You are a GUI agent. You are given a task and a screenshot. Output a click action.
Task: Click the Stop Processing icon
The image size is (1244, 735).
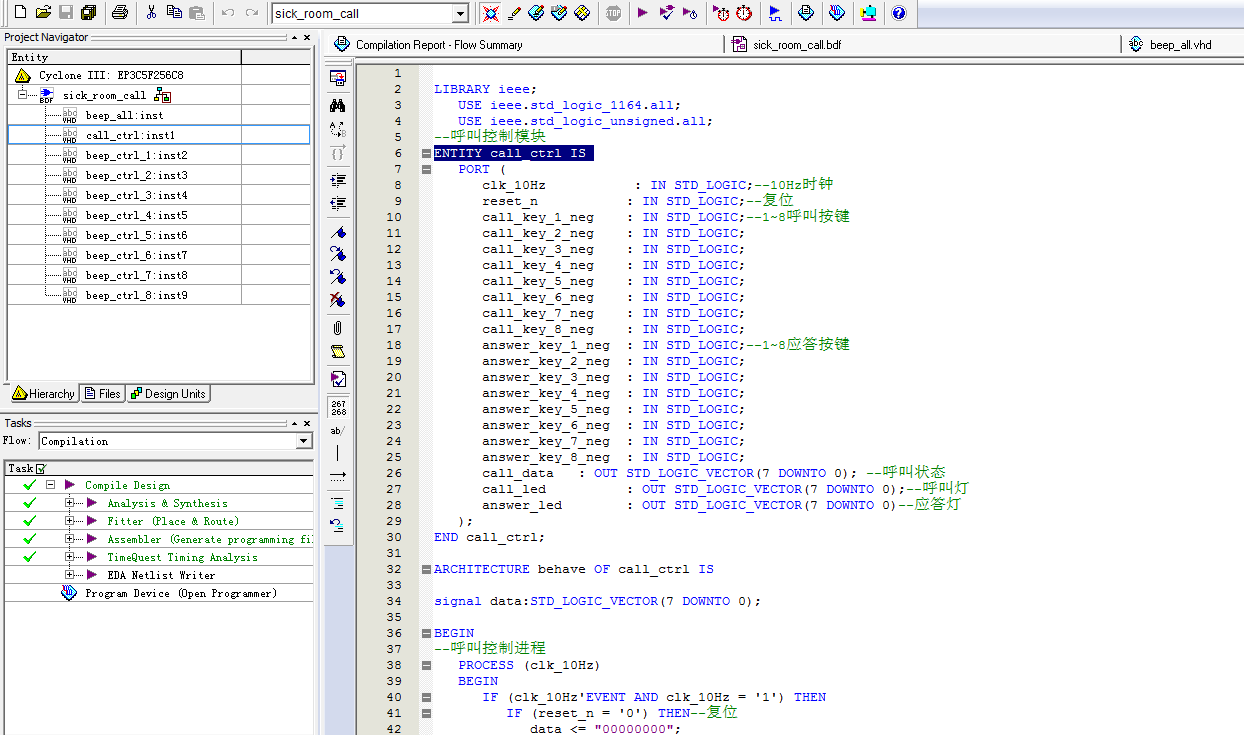click(x=613, y=13)
